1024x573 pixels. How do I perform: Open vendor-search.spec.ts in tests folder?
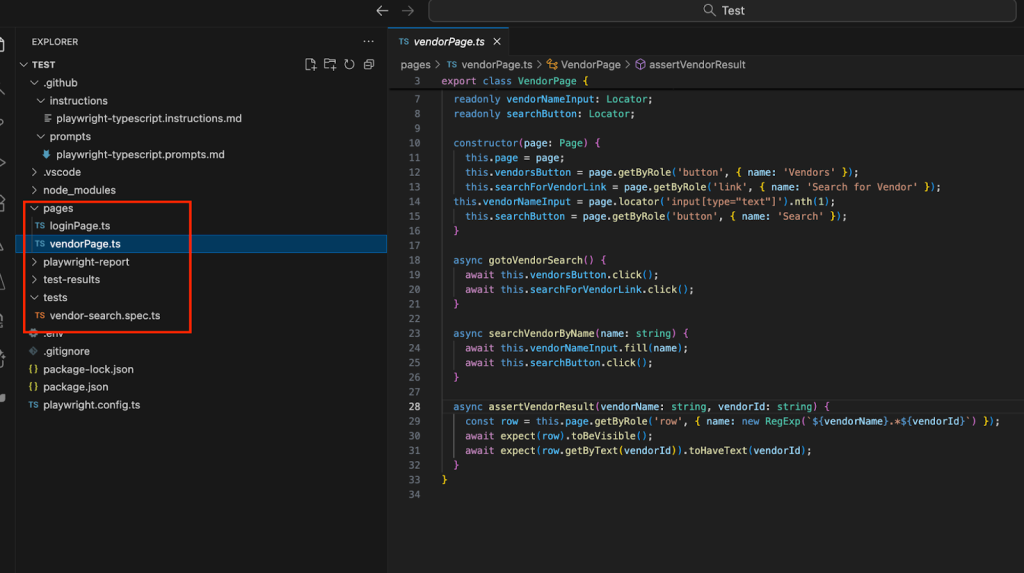(104, 316)
